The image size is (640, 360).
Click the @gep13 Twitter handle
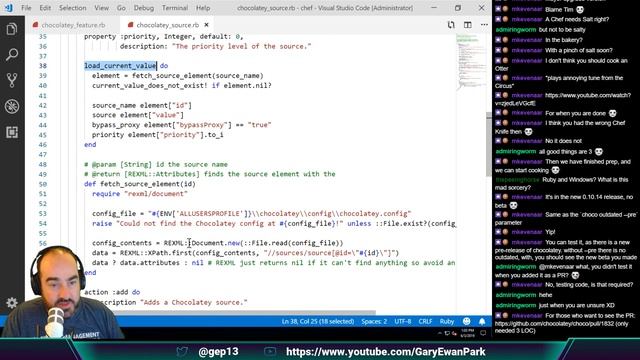coord(218,351)
